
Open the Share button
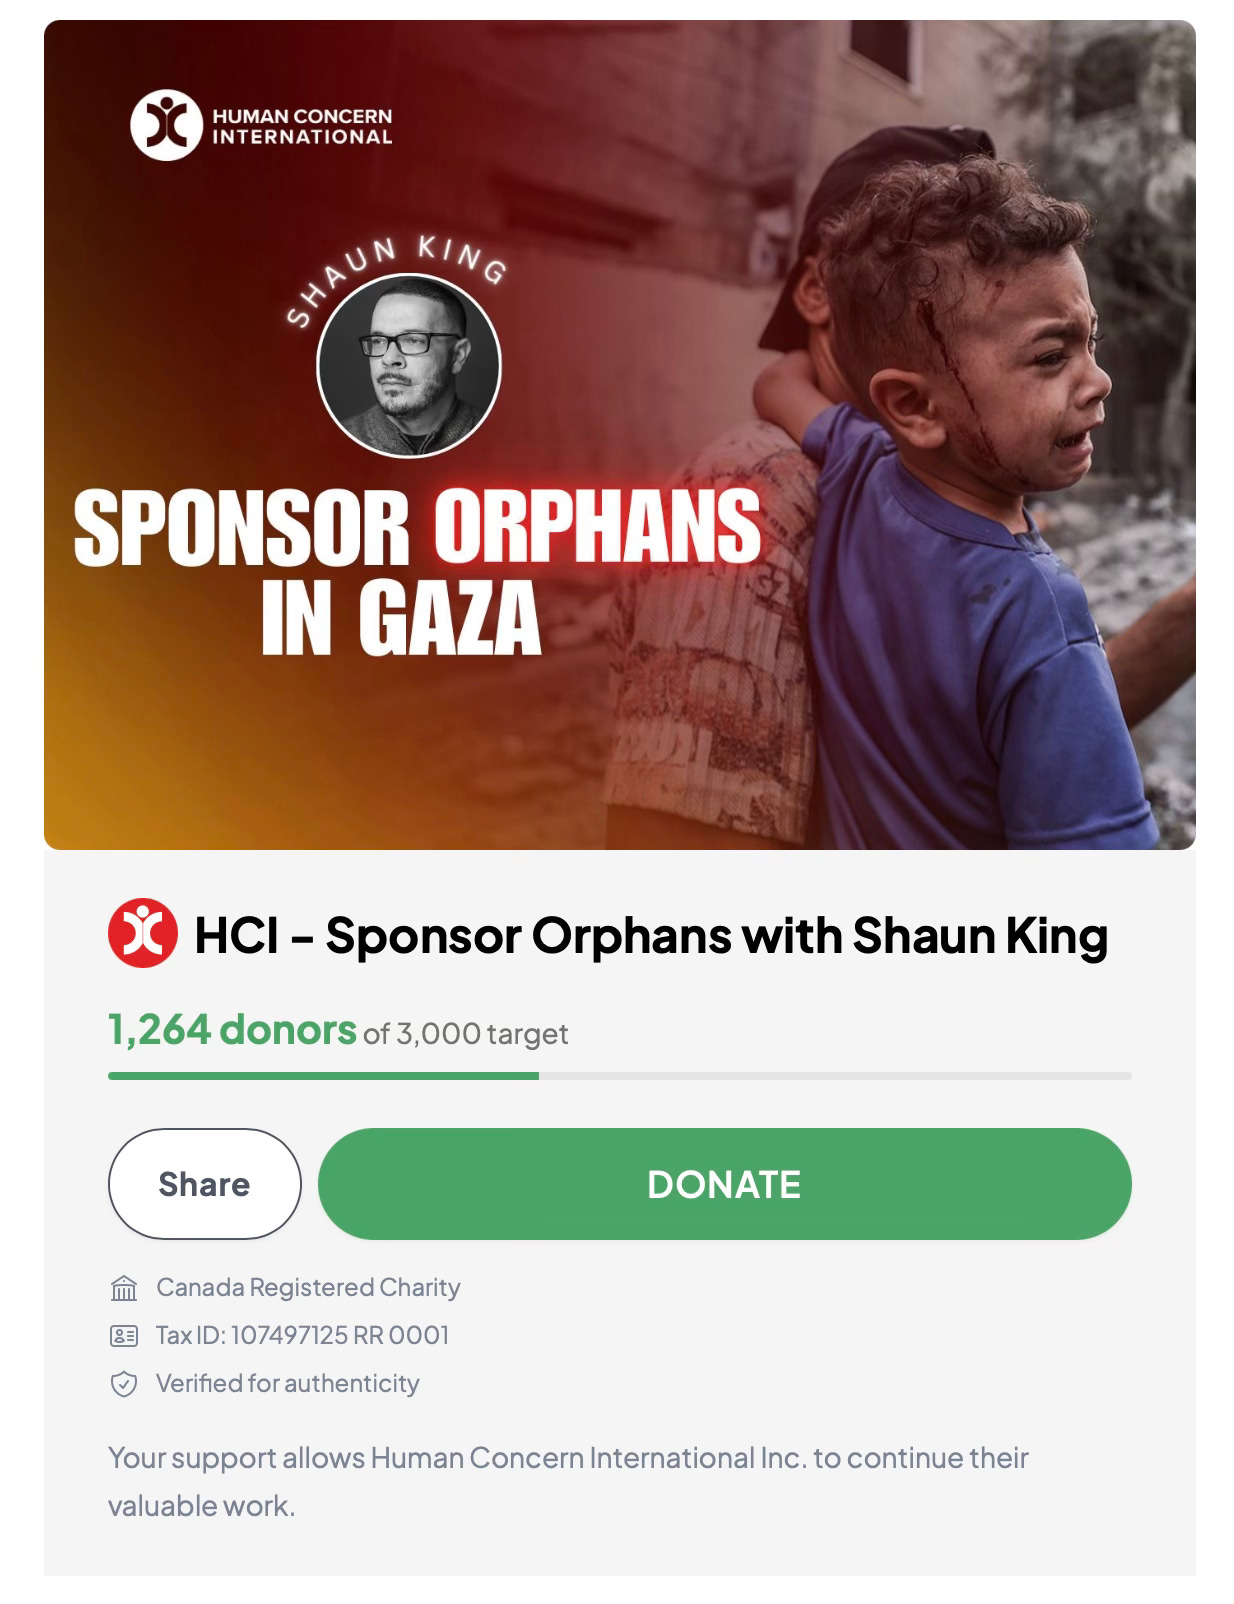[x=204, y=1184]
